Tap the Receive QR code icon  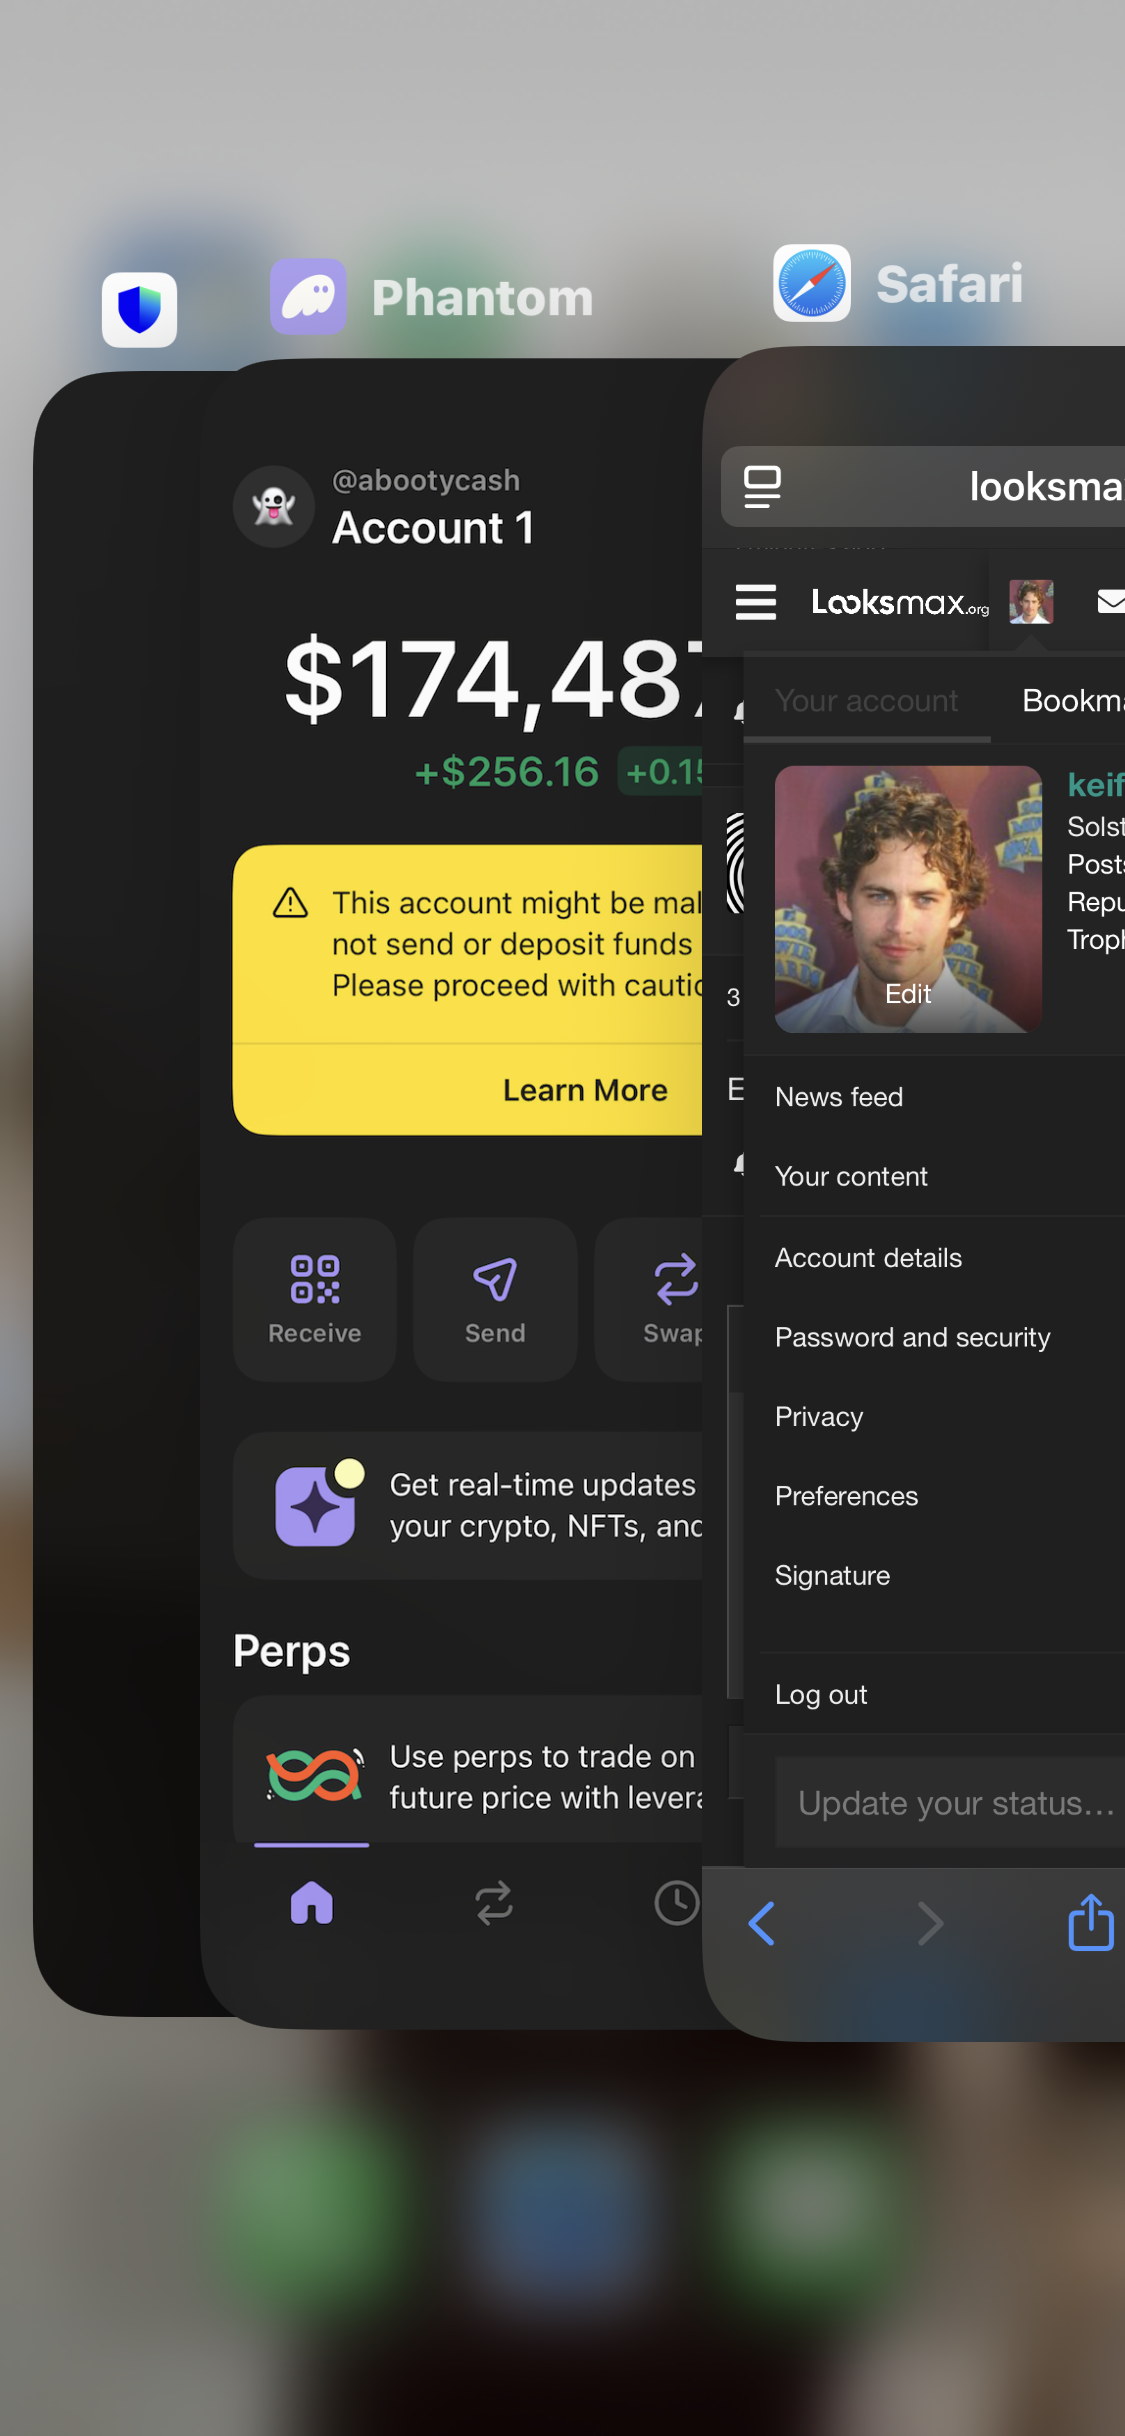(315, 1279)
